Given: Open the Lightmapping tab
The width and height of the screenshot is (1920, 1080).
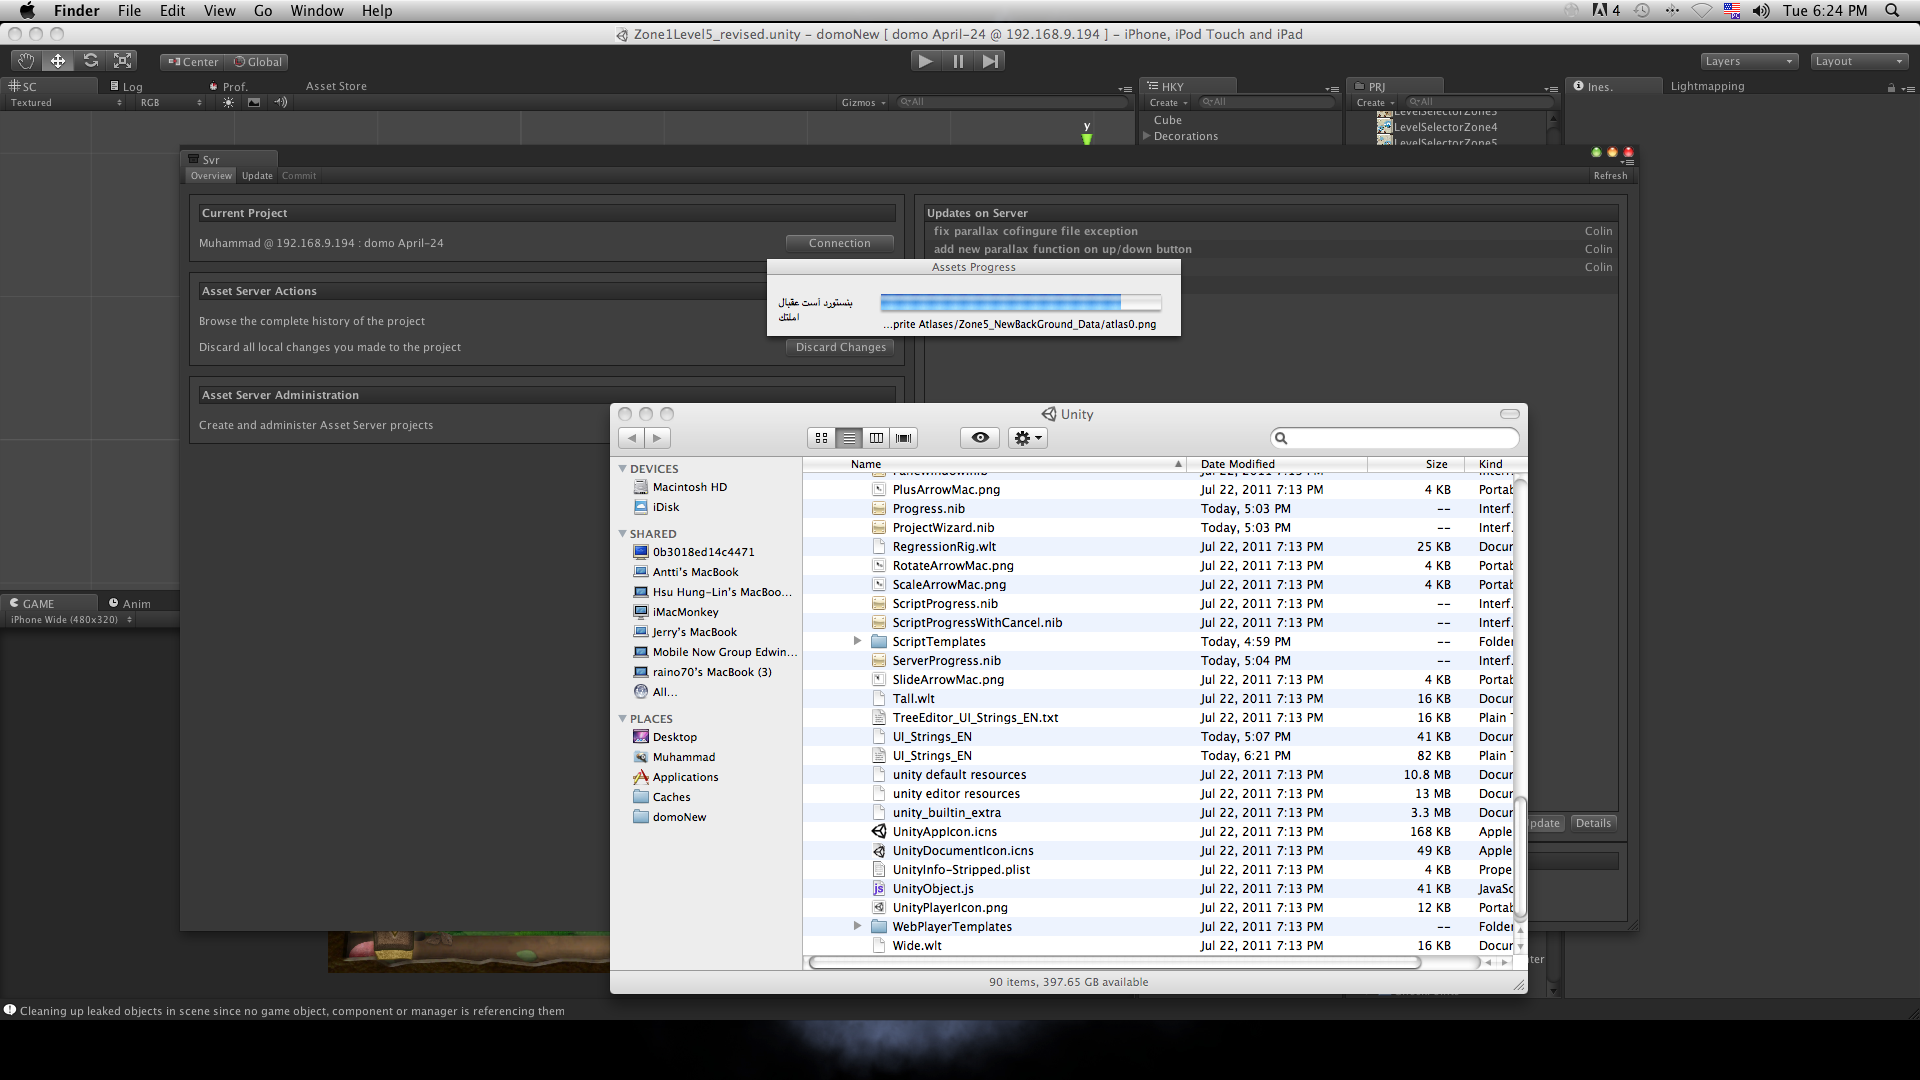Looking at the screenshot, I should point(1707,86).
